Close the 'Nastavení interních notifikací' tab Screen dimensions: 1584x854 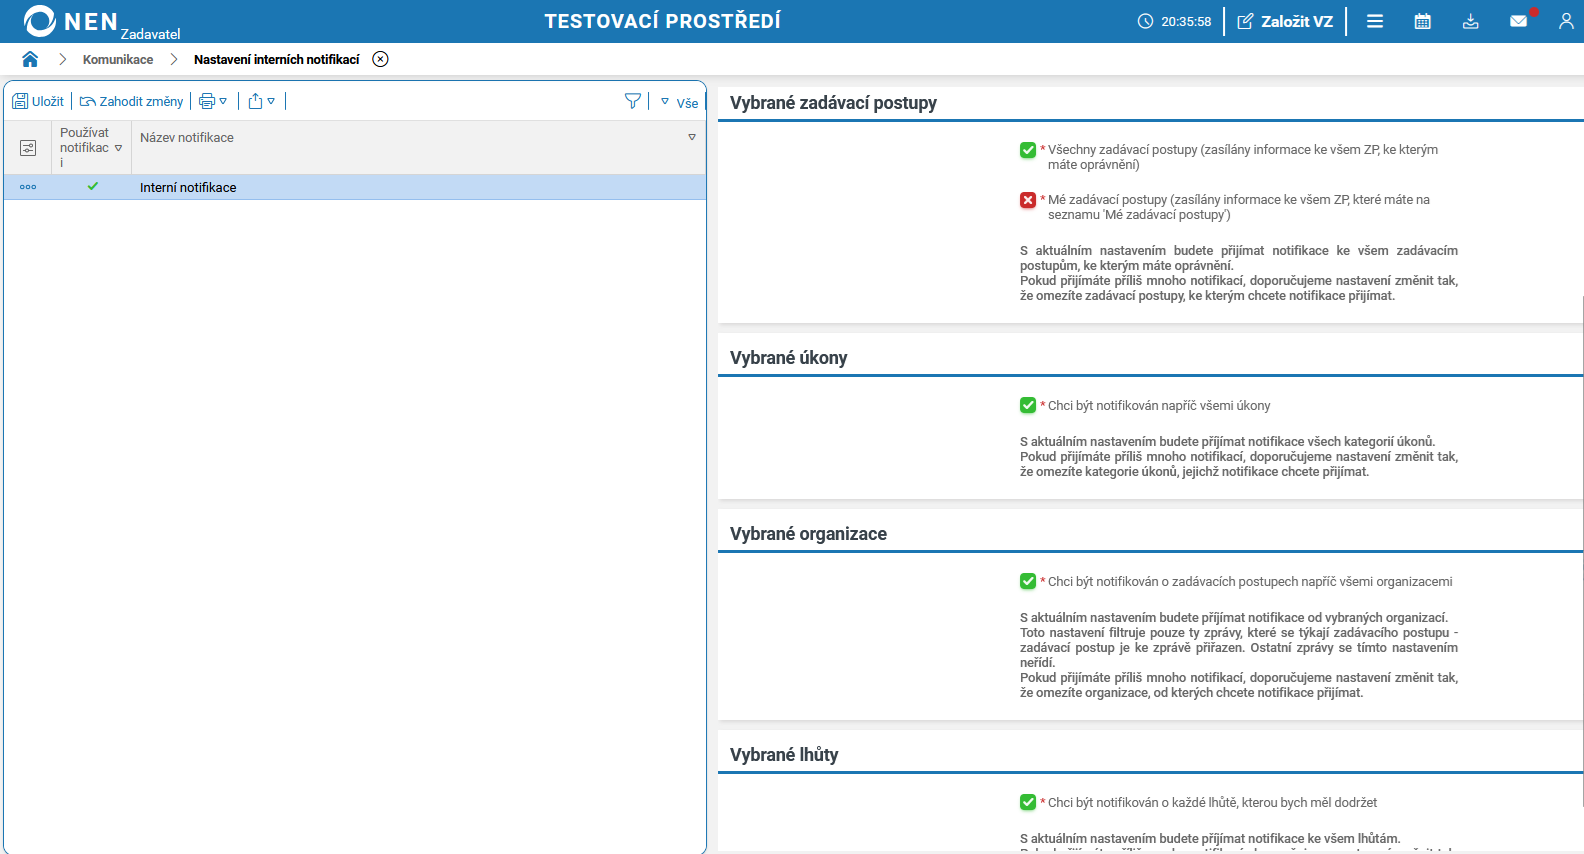click(380, 59)
